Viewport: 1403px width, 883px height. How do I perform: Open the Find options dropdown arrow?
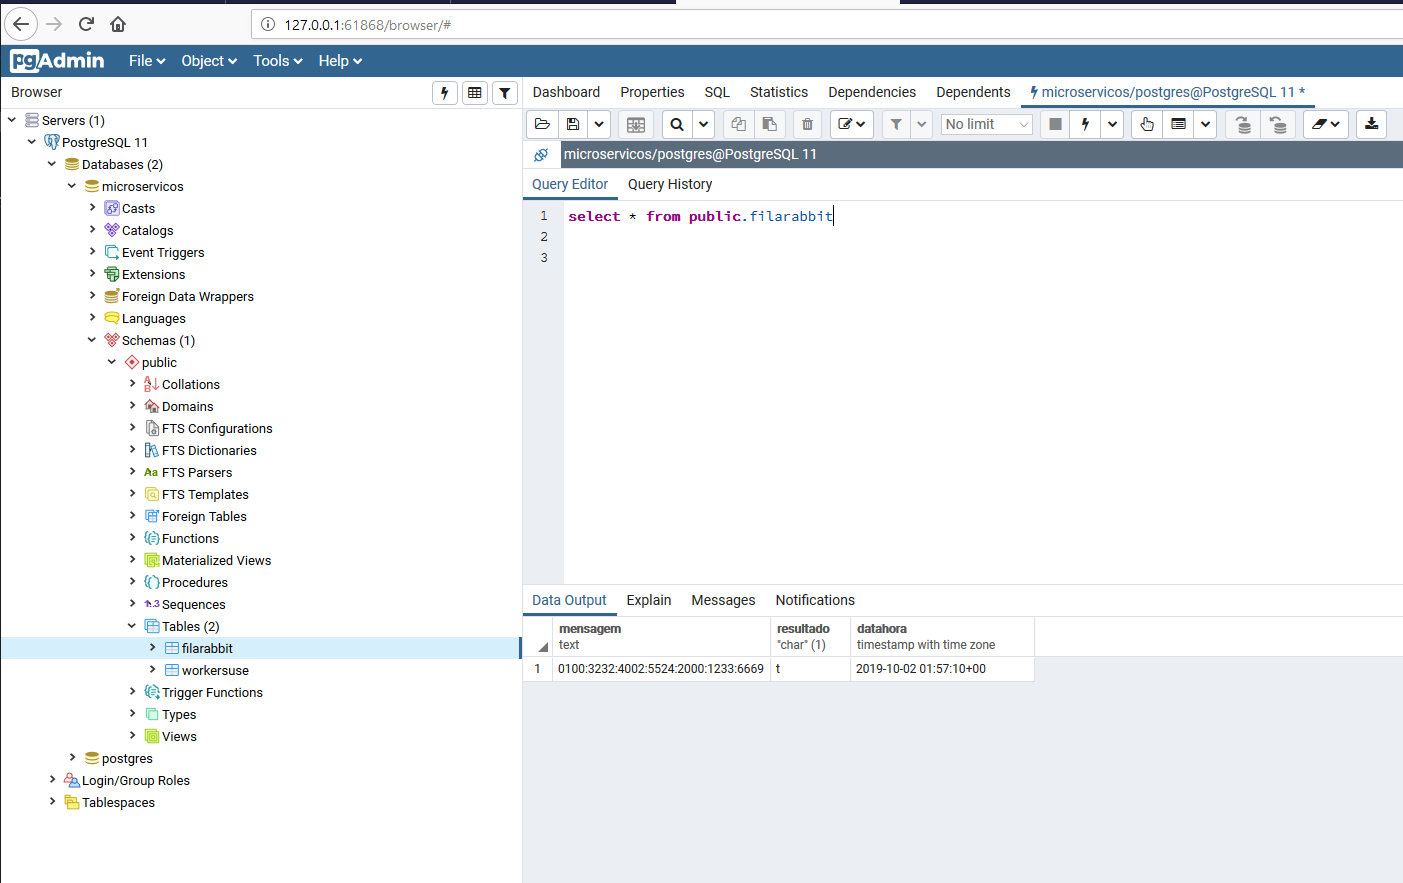(704, 124)
